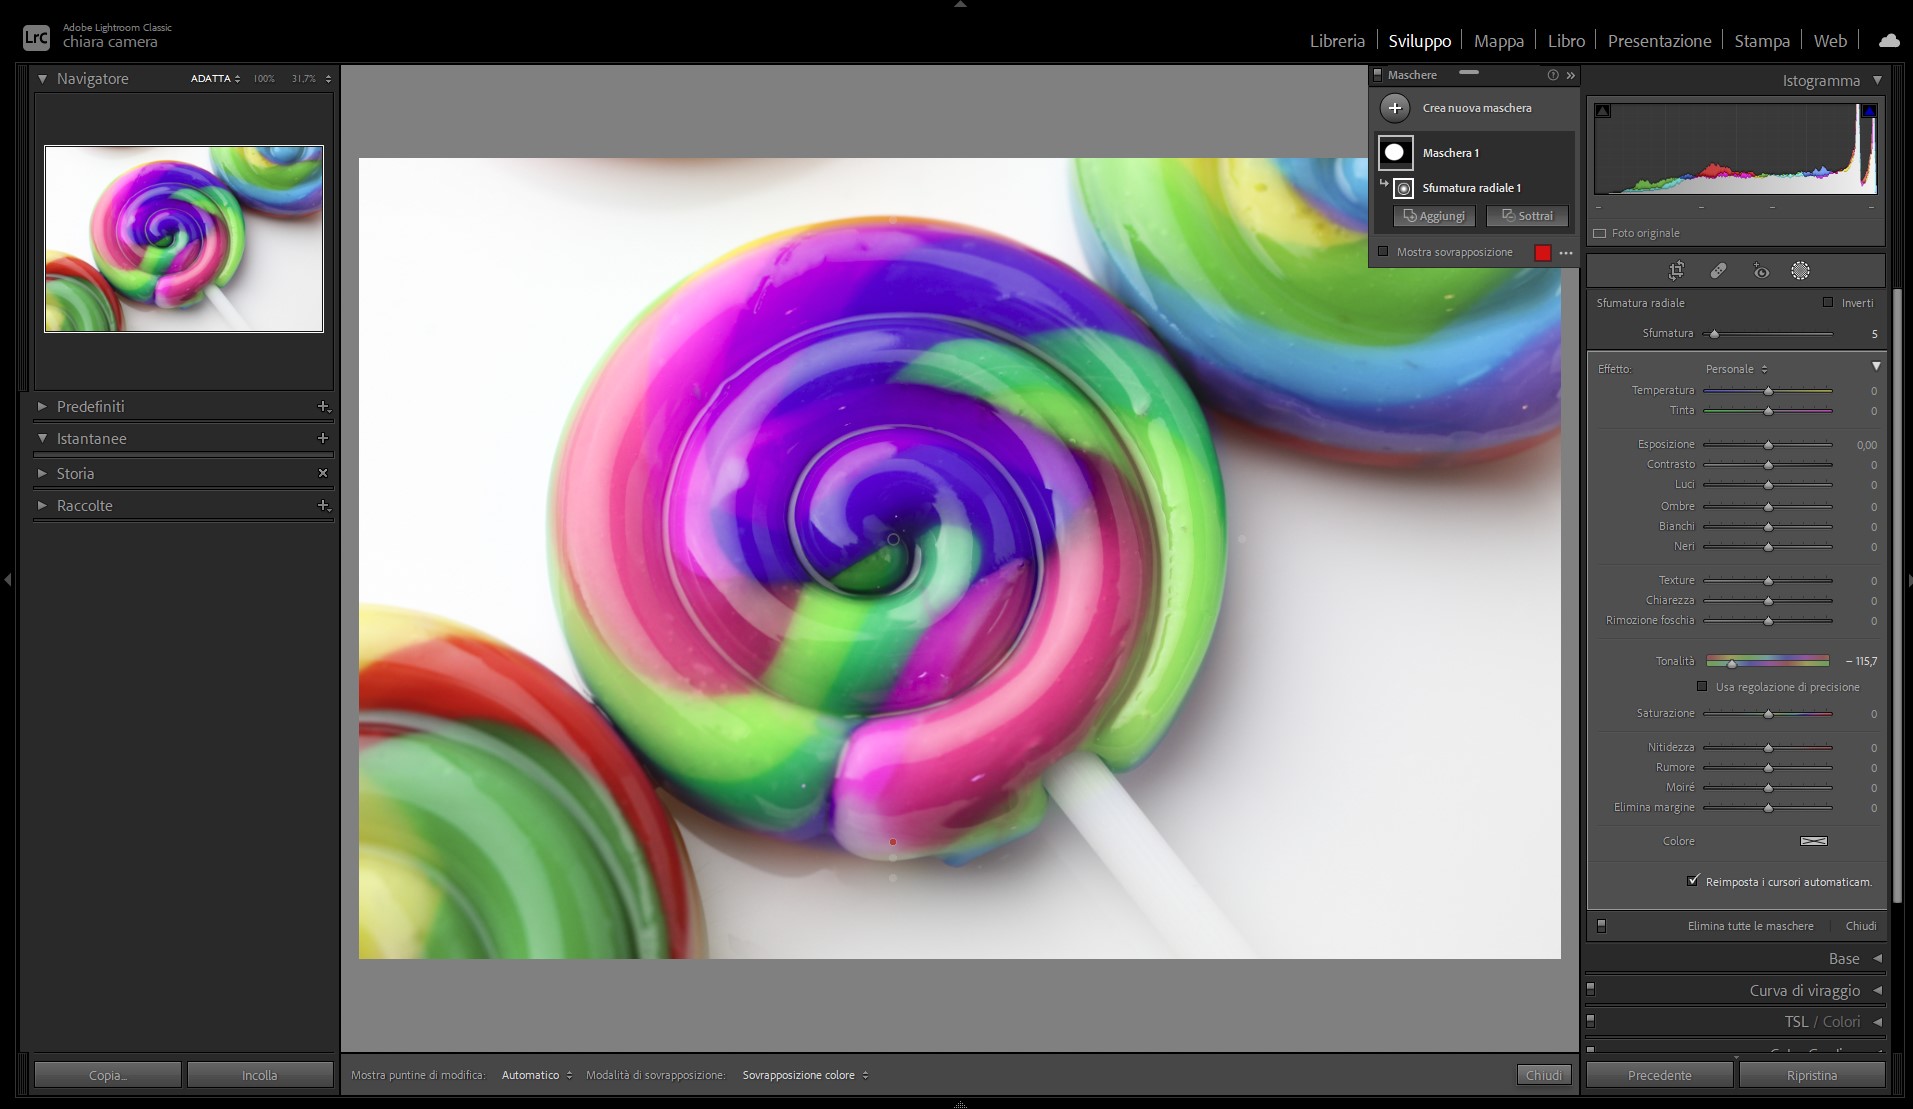Toggle the Curva di viraggio panel switch
This screenshot has width=1913, height=1109.
coord(1591,989)
